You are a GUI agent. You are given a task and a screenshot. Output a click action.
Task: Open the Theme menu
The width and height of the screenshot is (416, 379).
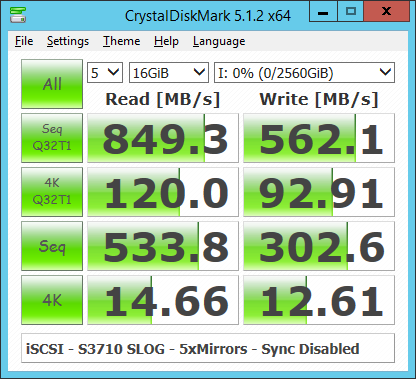click(121, 41)
